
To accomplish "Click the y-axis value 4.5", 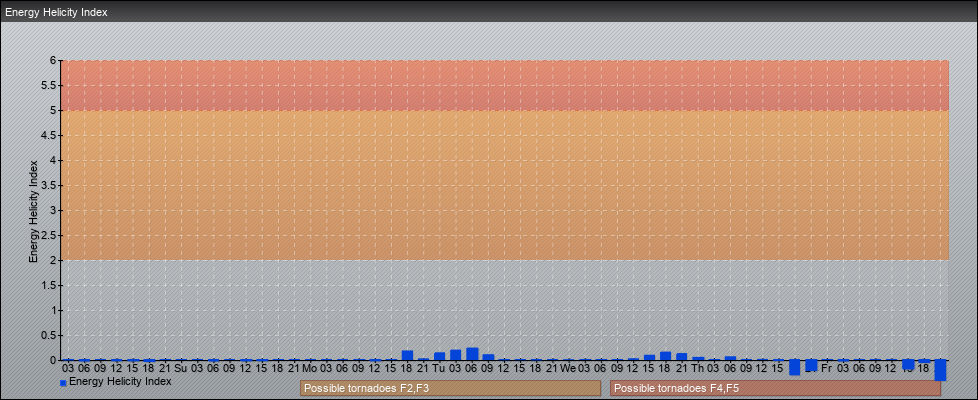I will pos(49,135).
